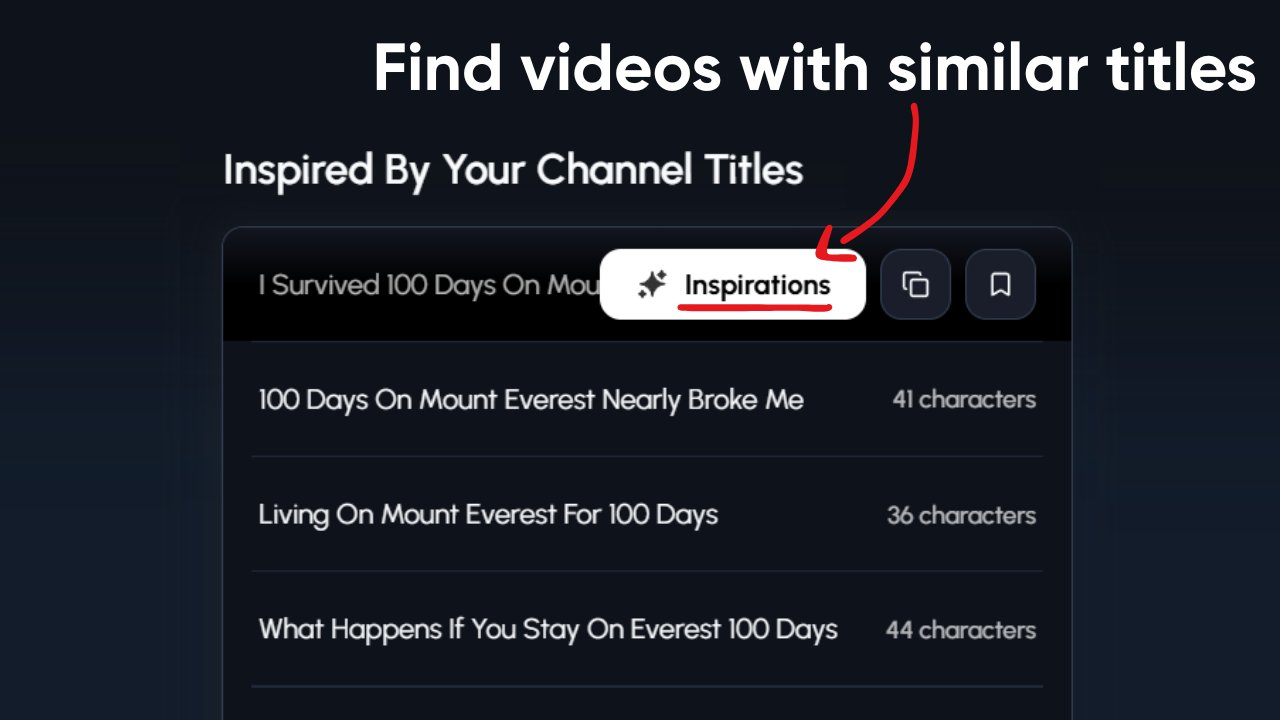The height and width of the screenshot is (720, 1280).
Task: Click 'Inspired By Your Channel Titles' heading
Action: click(513, 171)
